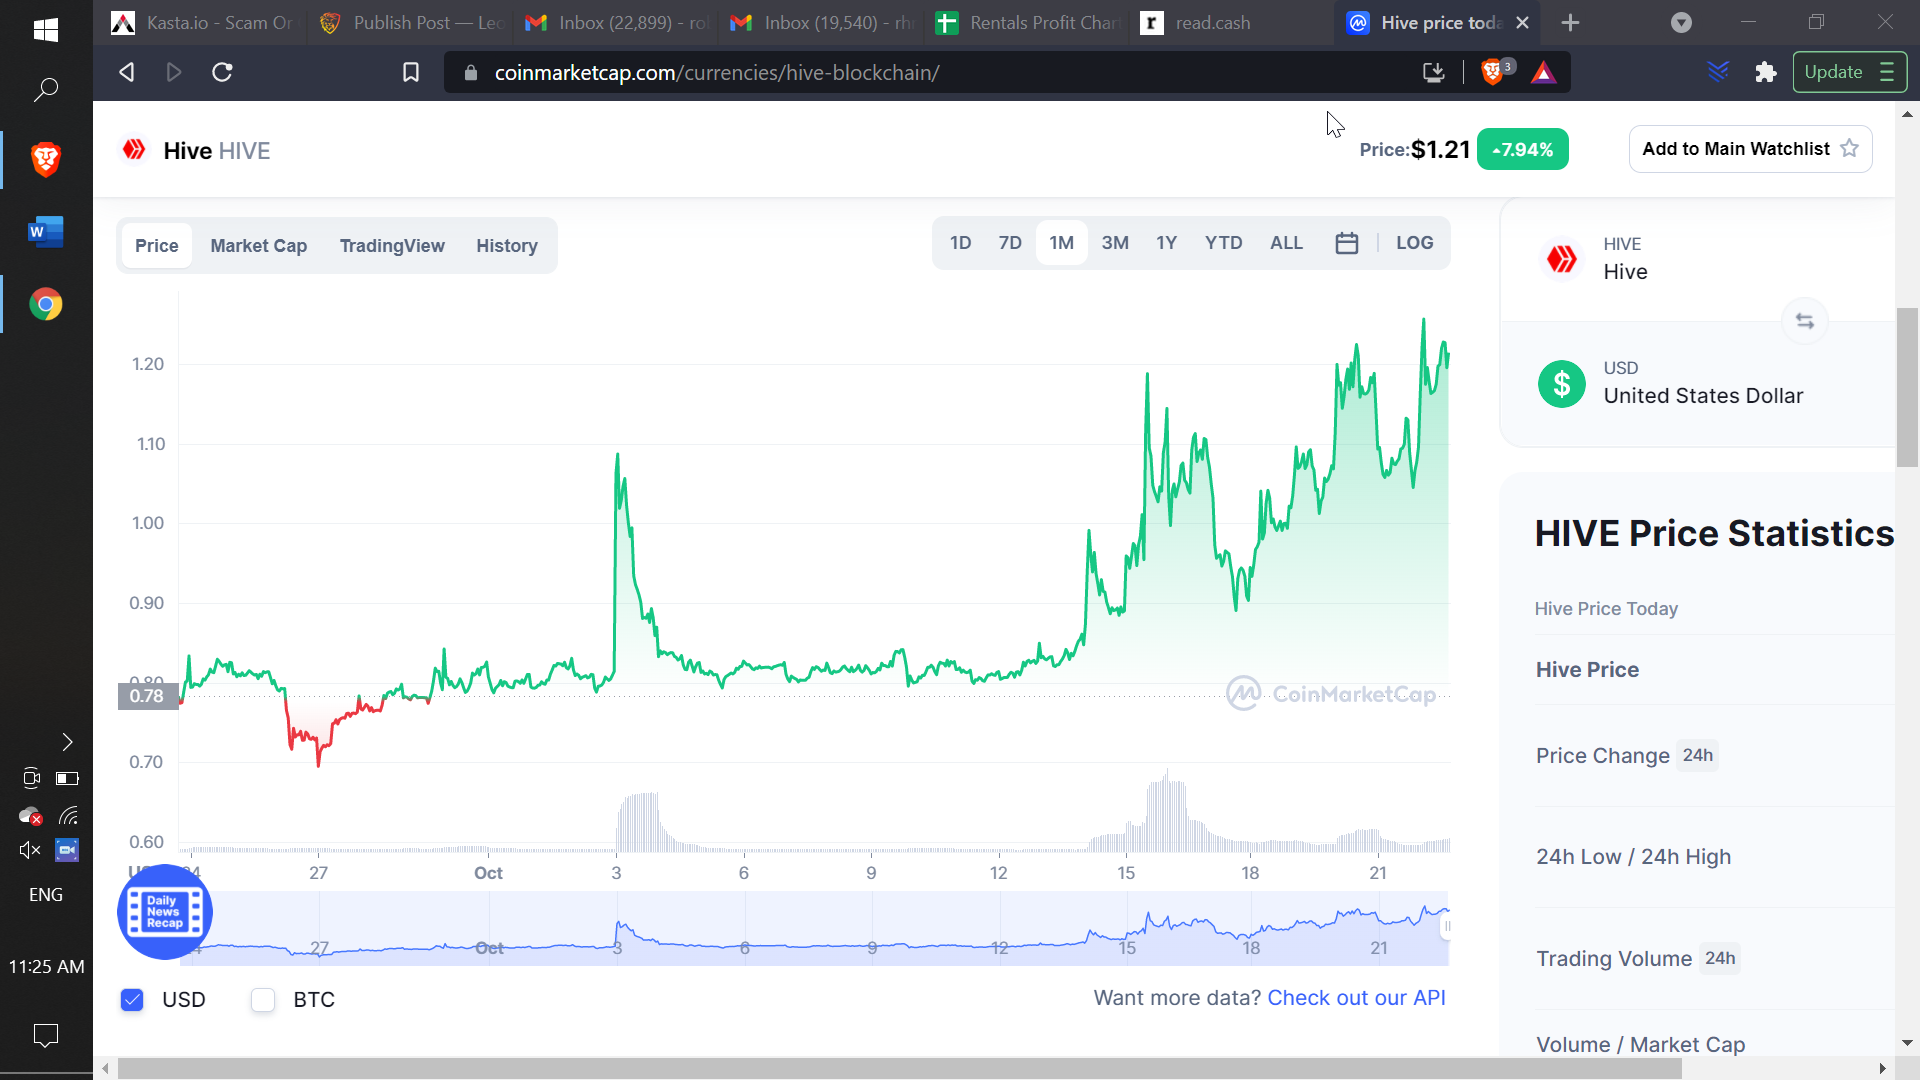Switch to the Price chart tab
The height and width of the screenshot is (1080, 1920).
click(x=157, y=246)
